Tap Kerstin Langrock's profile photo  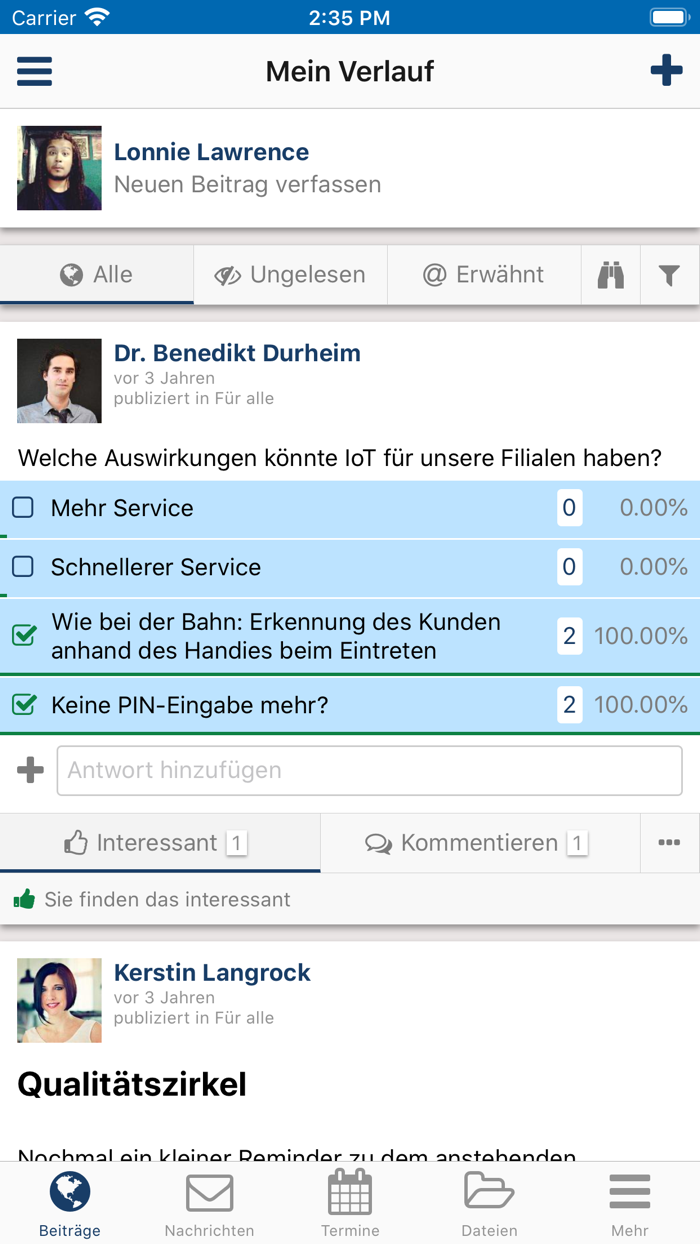point(59,1000)
